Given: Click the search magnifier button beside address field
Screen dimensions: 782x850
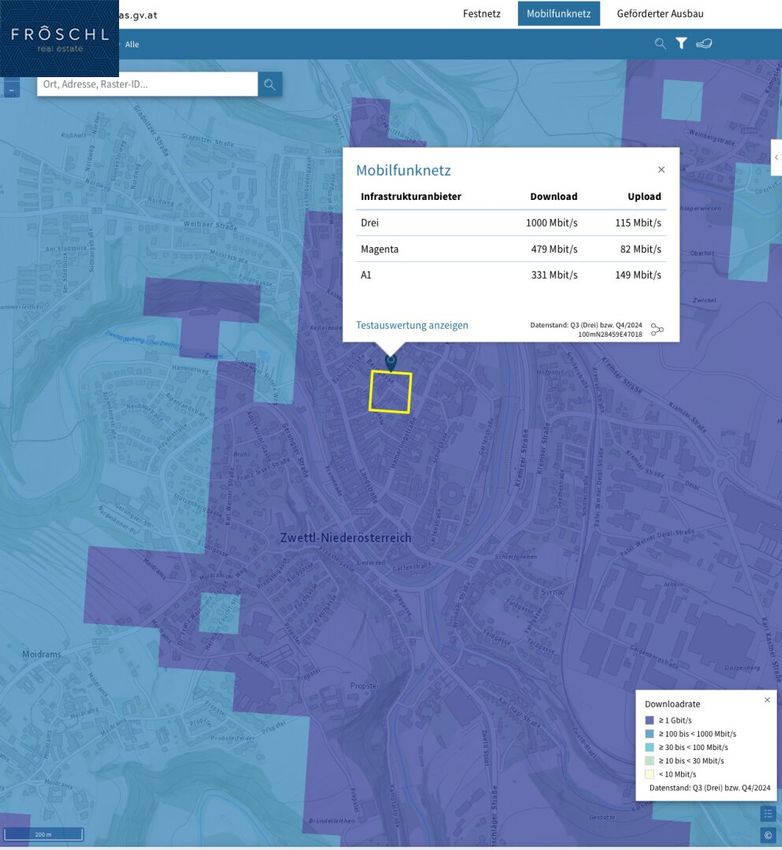Looking at the screenshot, I should point(270,85).
